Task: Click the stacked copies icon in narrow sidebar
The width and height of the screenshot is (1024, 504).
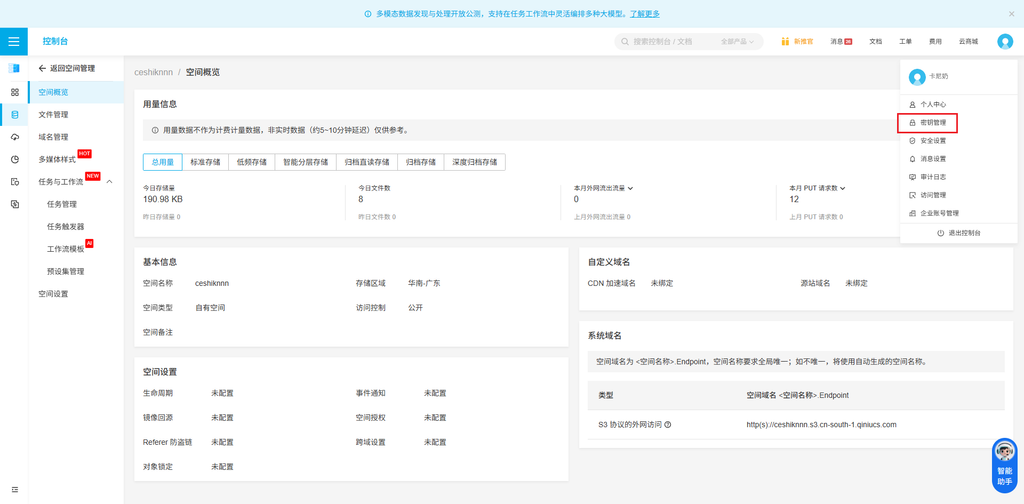Action: click(x=14, y=204)
